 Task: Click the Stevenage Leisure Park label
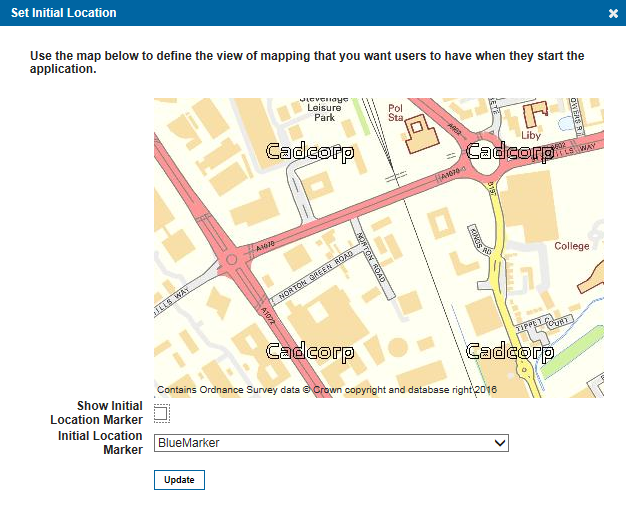(x=324, y=109)
